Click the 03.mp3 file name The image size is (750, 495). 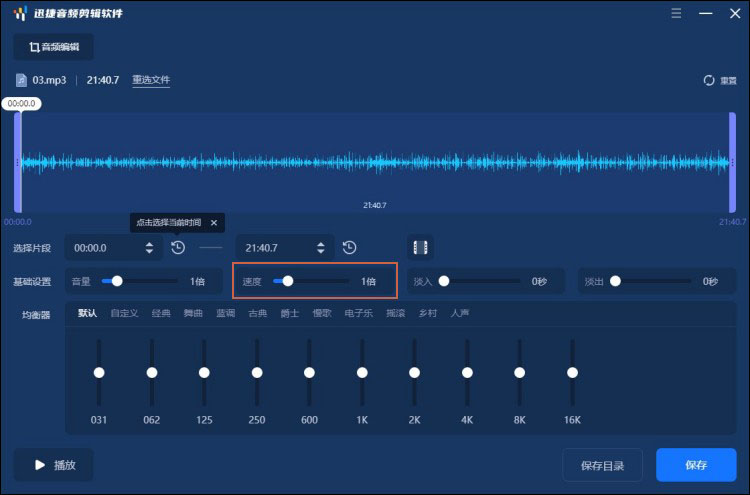pyautogui.click(x=49, y=80)
